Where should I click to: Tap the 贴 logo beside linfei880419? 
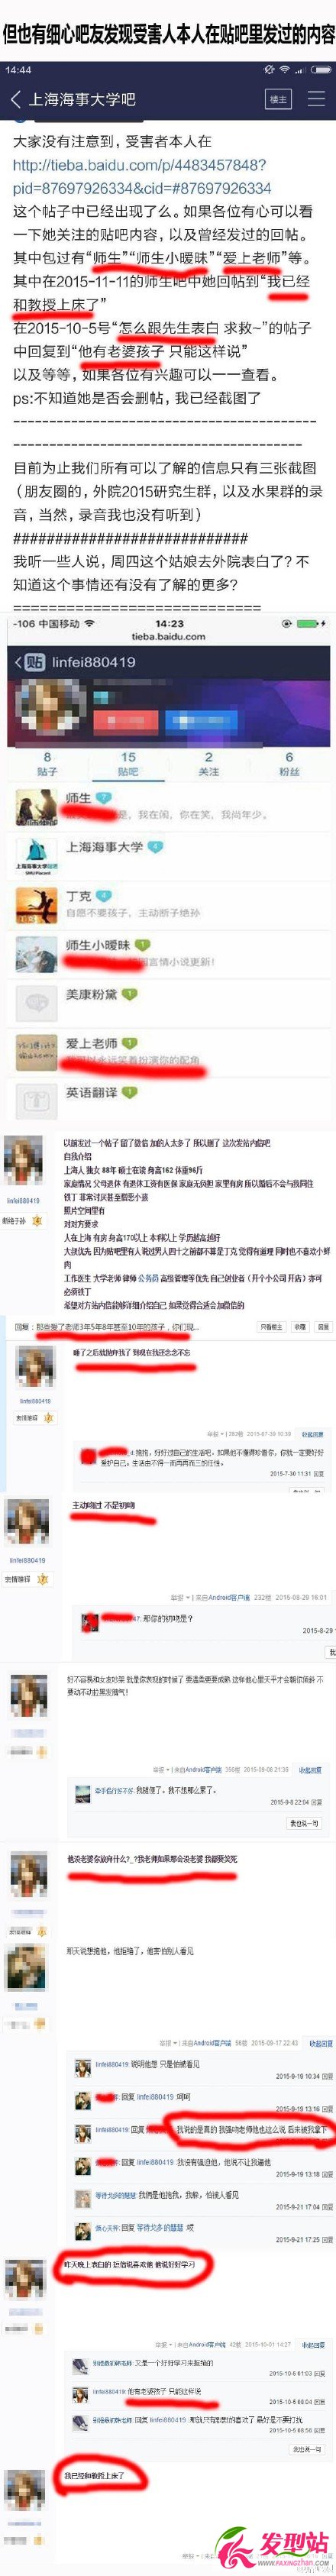[x=35, y=661]
